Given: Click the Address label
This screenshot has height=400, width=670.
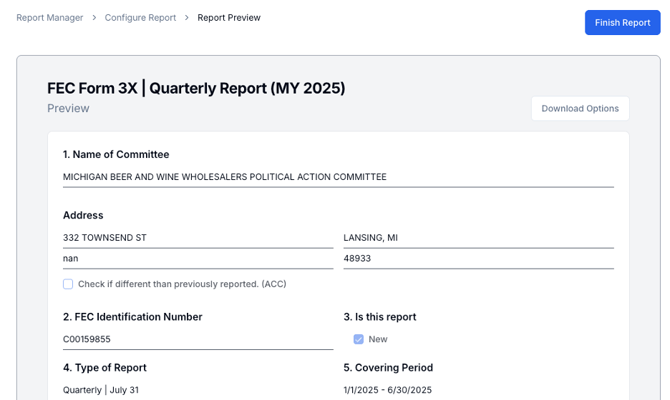Looking at the screenshot, I should 83,215.
